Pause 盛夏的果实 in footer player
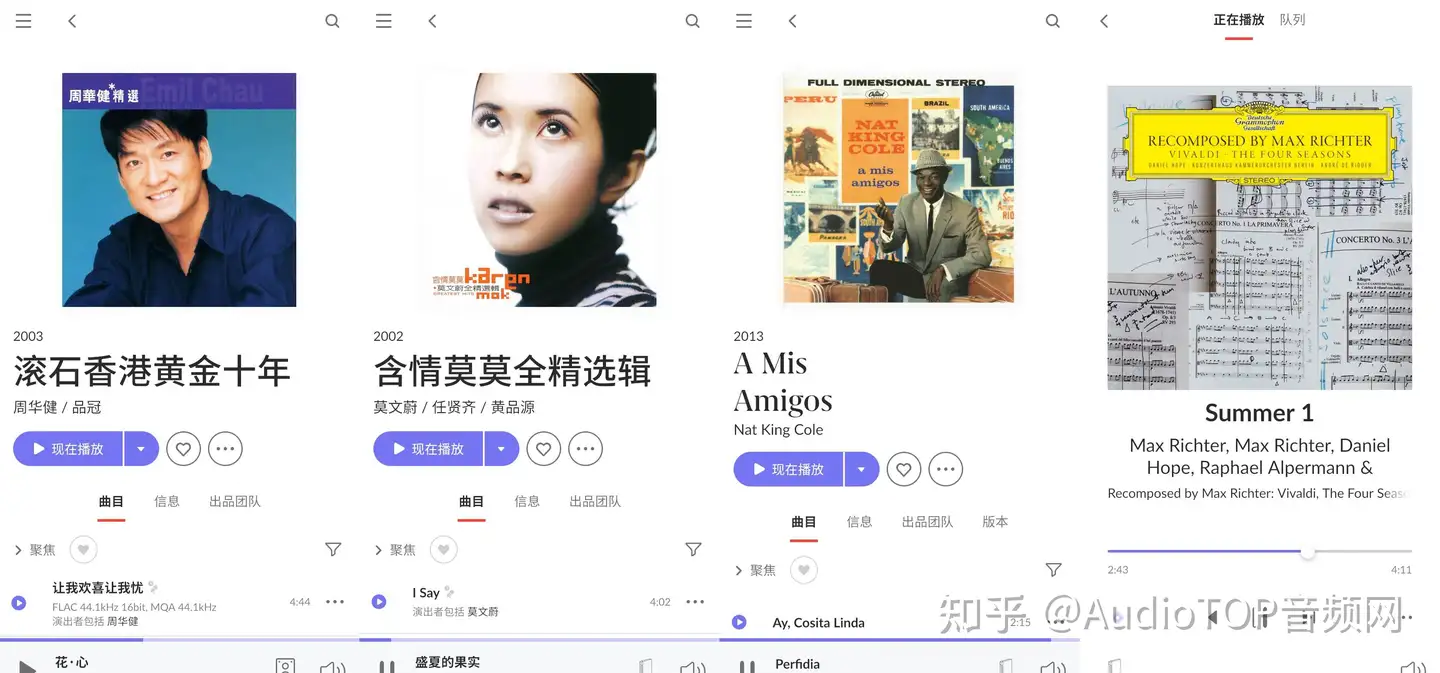The image size is (1440, 673). tap(387, 666)
